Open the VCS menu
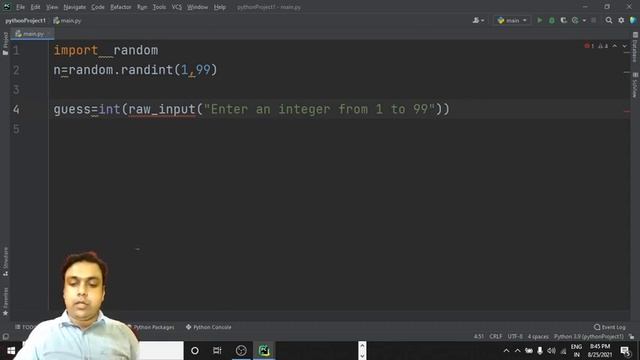 pos(177,7)
